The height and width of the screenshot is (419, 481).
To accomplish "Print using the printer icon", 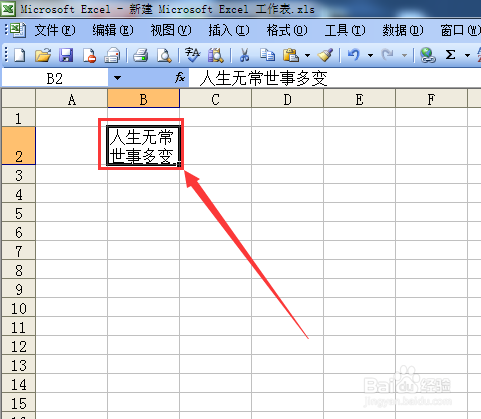I will pos(141,55).
